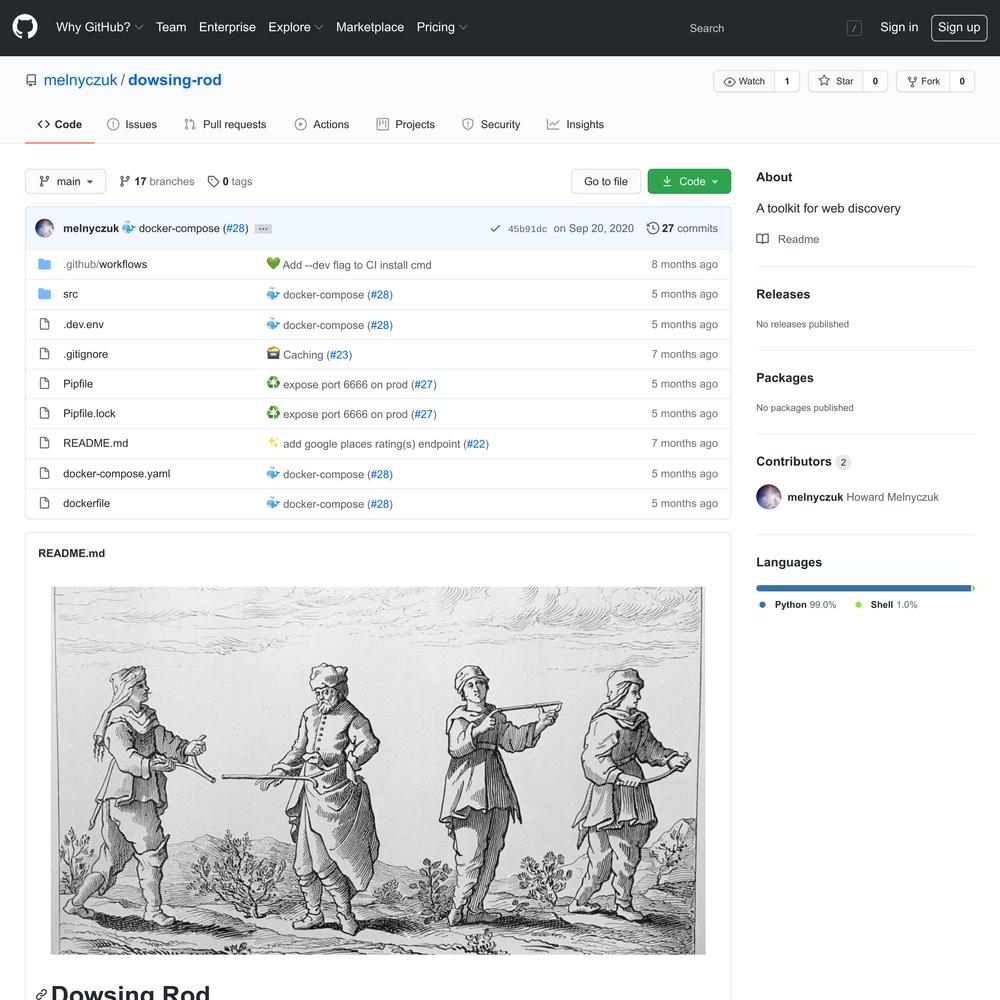The width and height of the screenshot is (1000, 1000).
Task: Open the Releases section heading link
Action: pos(783,294)
